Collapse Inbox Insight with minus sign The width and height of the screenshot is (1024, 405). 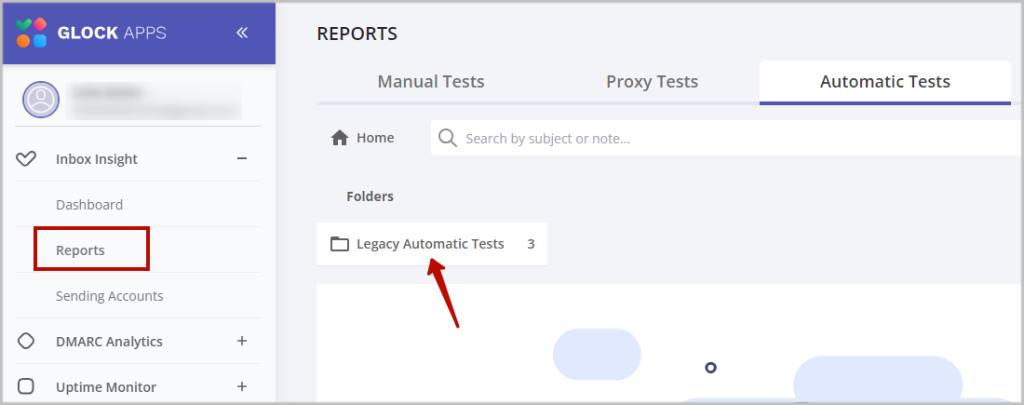click(x=242, y=159)
